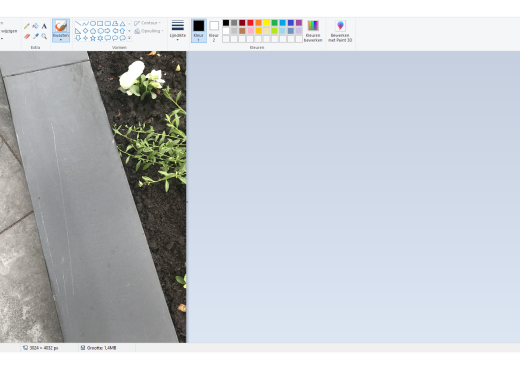Pick the red color swatch

point(250,23)
